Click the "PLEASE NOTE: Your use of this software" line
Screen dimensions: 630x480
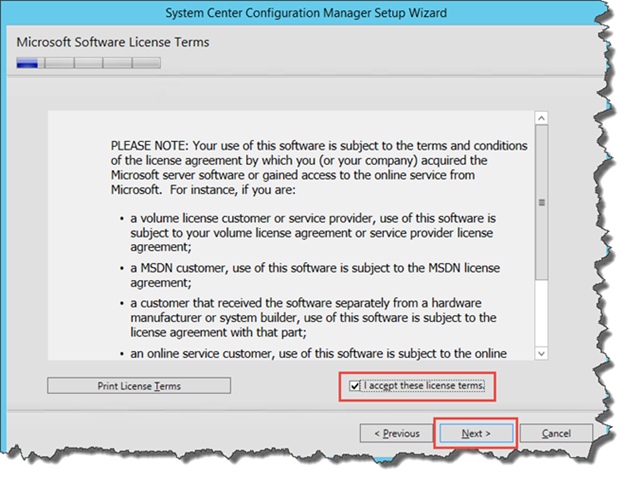tap(319, 145)
